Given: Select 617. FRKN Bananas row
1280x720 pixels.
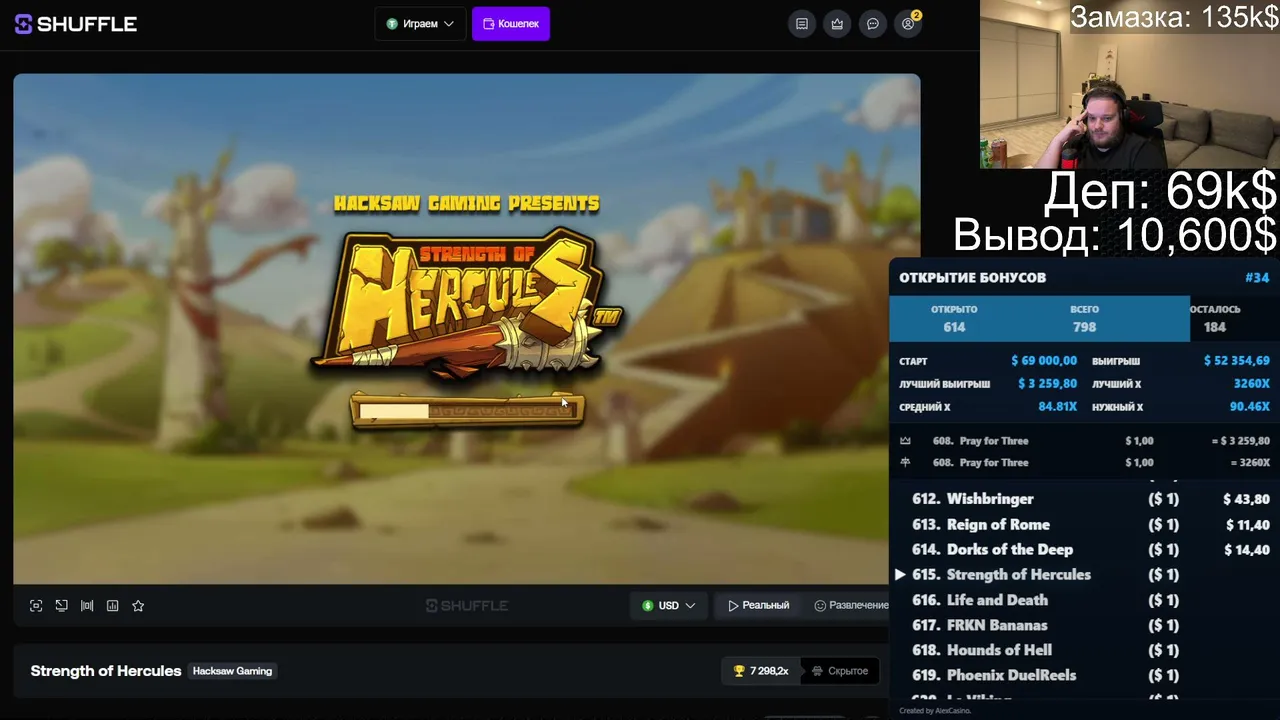Looking at the screenshot, I should tap(1084, 625).
